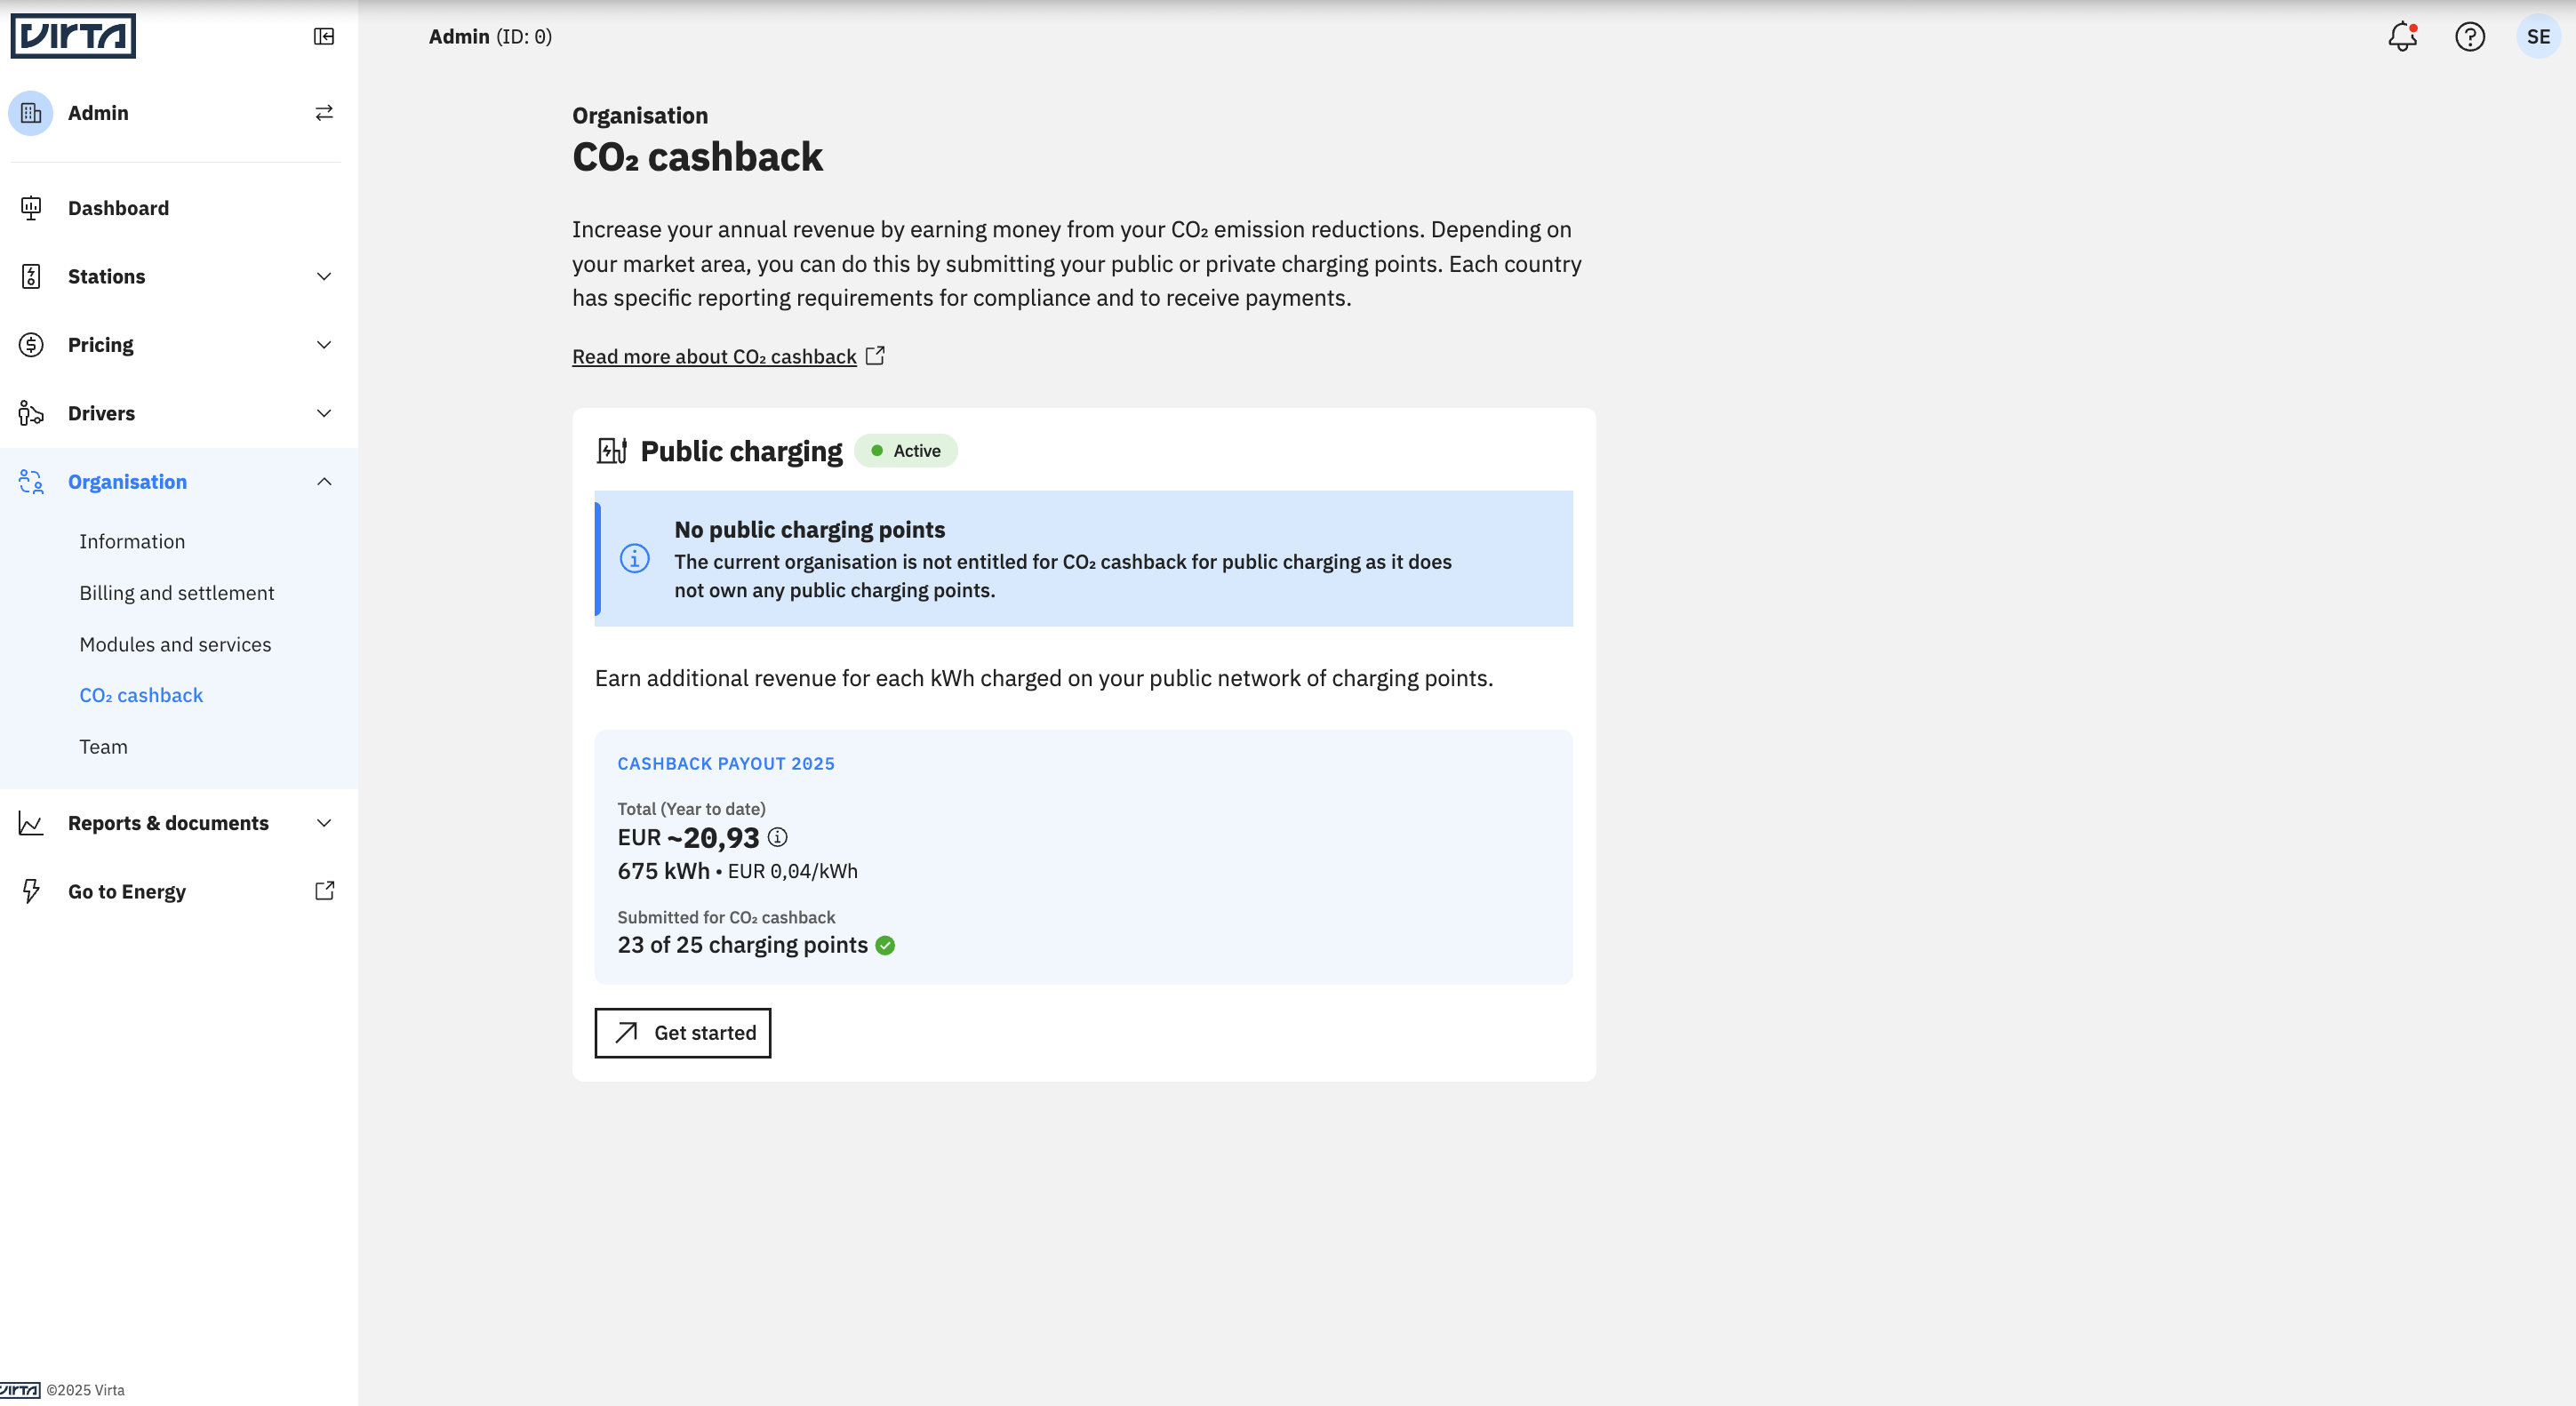Expand the Drivers menu chevron
The width and height of the screenshot is (2576, 1406).
tap(324, 413)
